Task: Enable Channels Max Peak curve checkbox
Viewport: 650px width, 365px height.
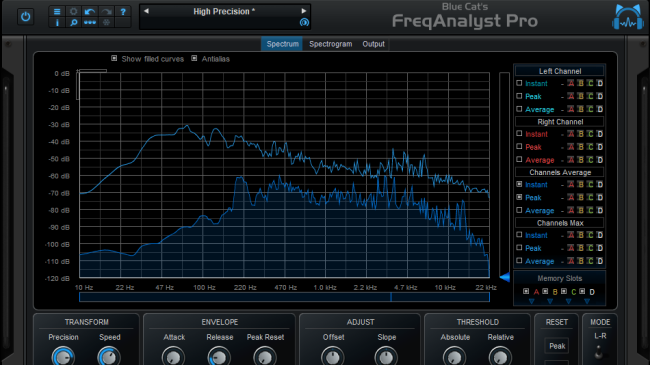Action: [x=519, y=248]
